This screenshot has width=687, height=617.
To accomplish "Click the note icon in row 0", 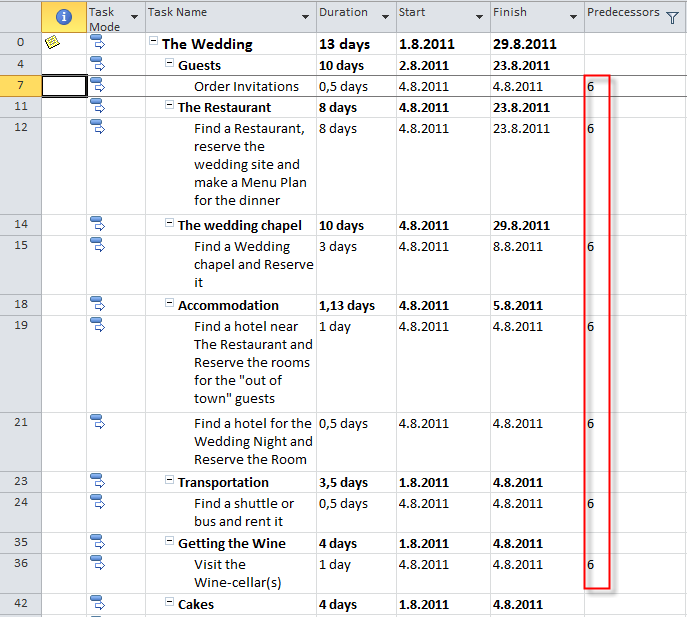I will point(52,43).
